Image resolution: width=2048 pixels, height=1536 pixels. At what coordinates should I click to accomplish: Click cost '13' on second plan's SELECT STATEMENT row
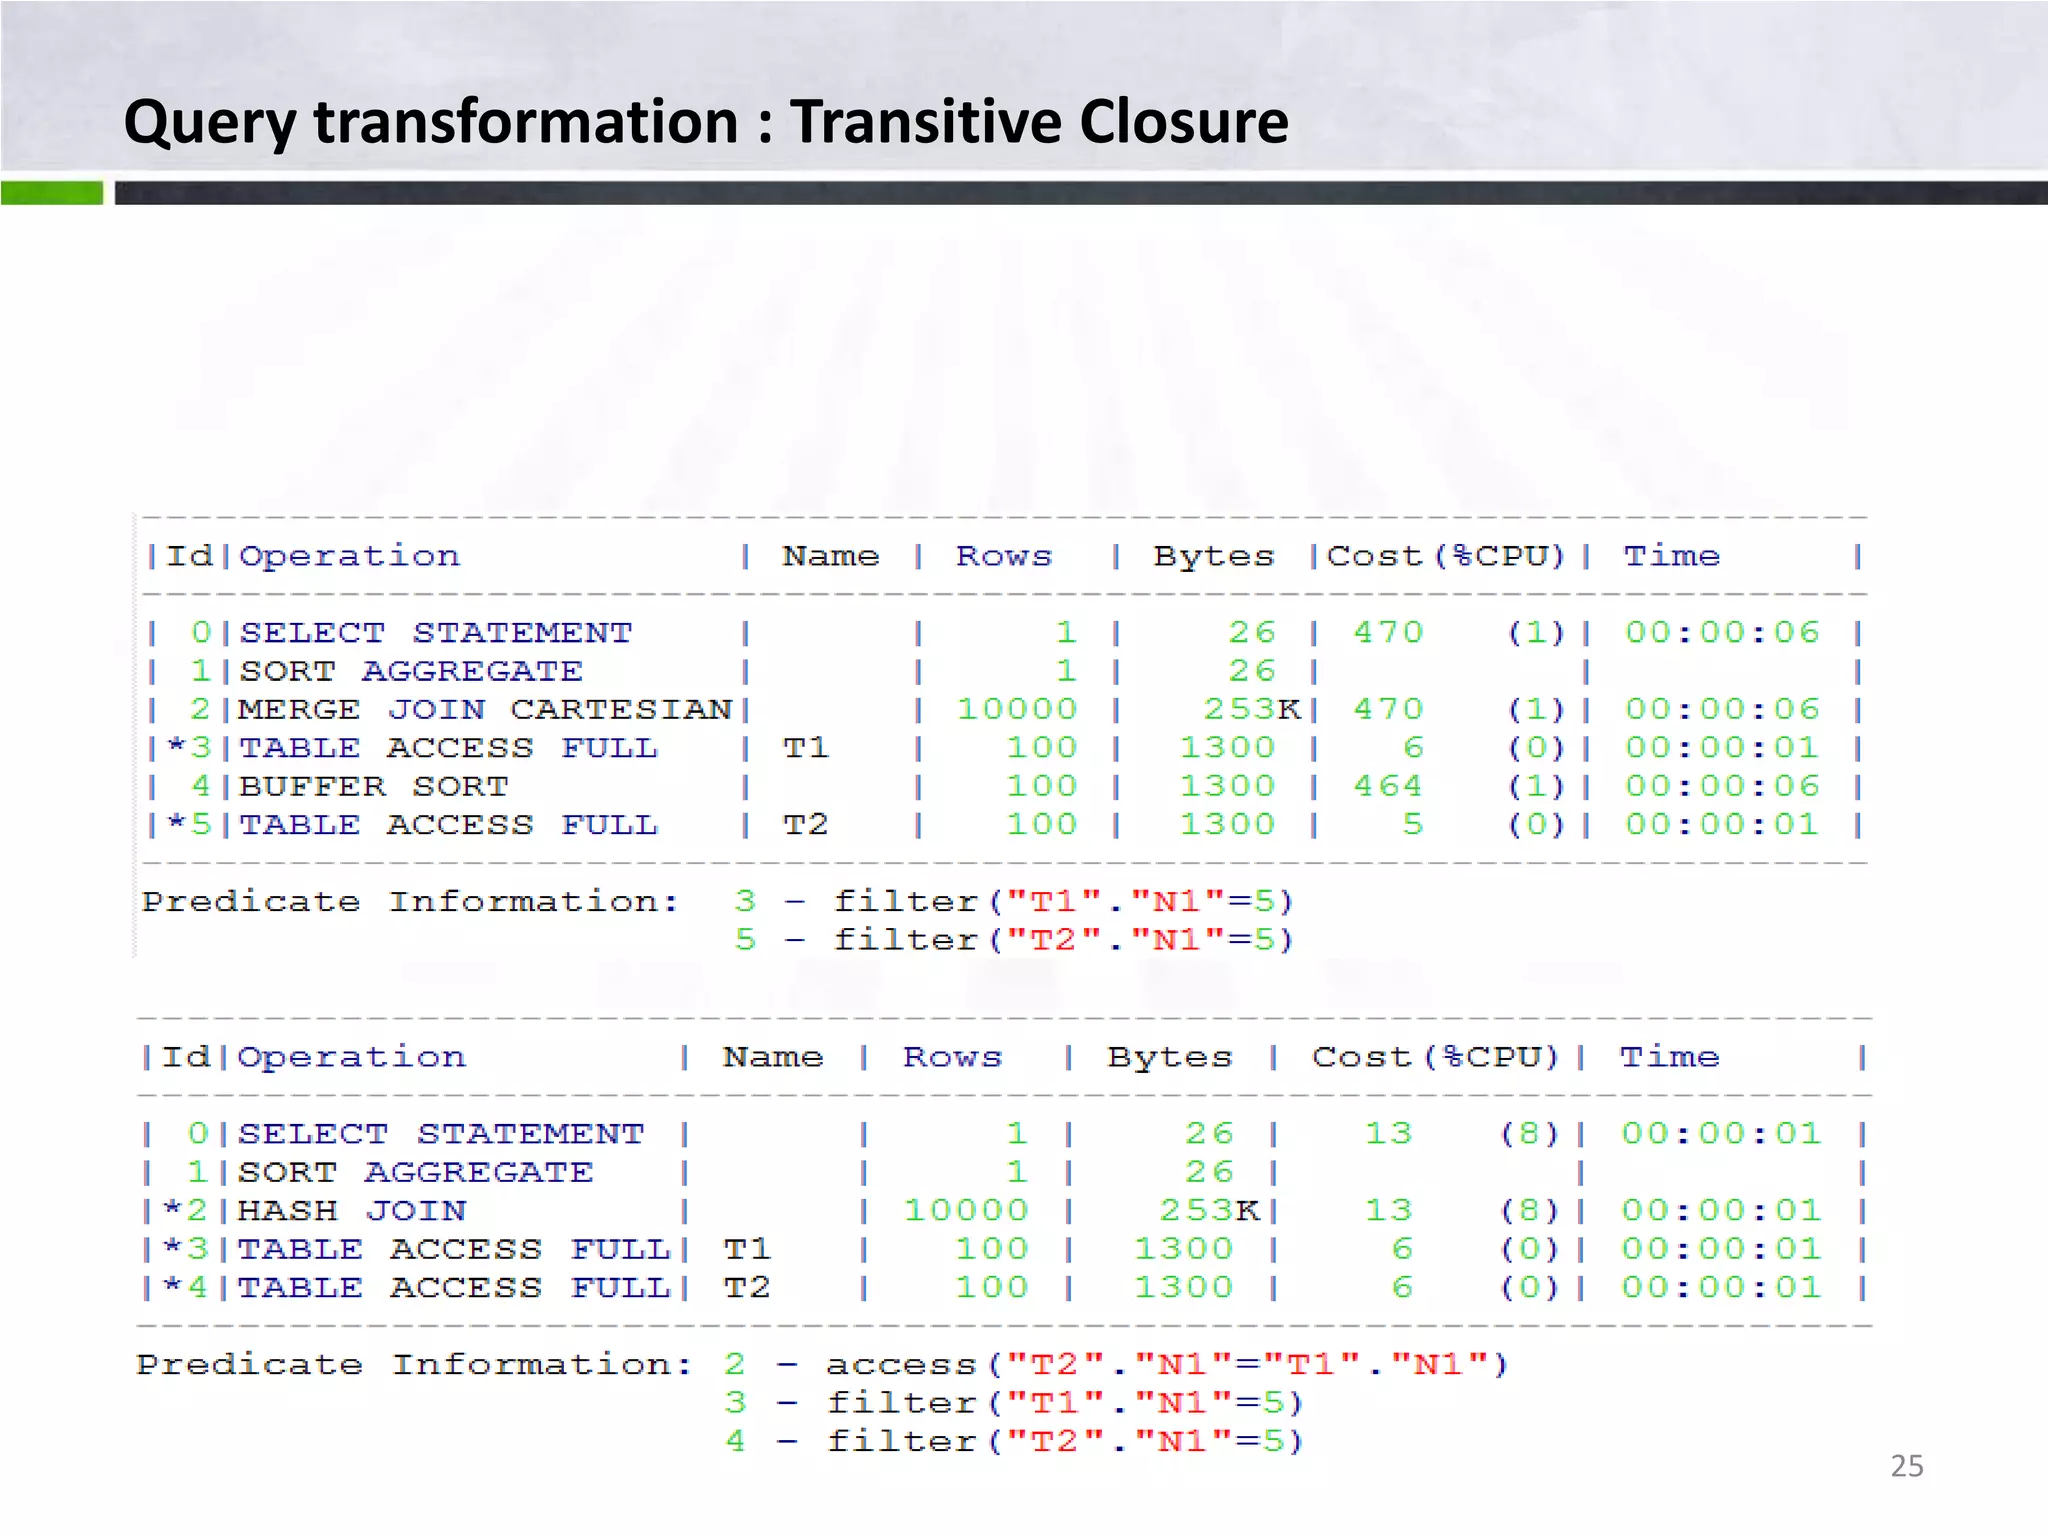[1389, 1134]
